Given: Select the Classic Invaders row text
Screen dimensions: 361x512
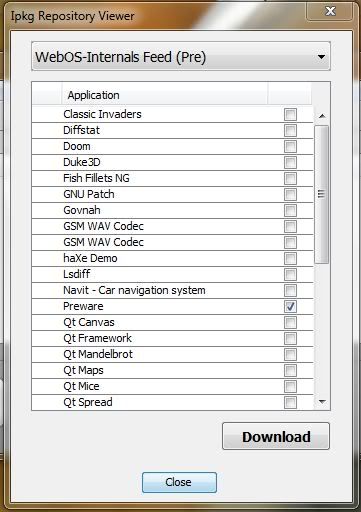Looking at the screenshot, I should click(102, 114).
